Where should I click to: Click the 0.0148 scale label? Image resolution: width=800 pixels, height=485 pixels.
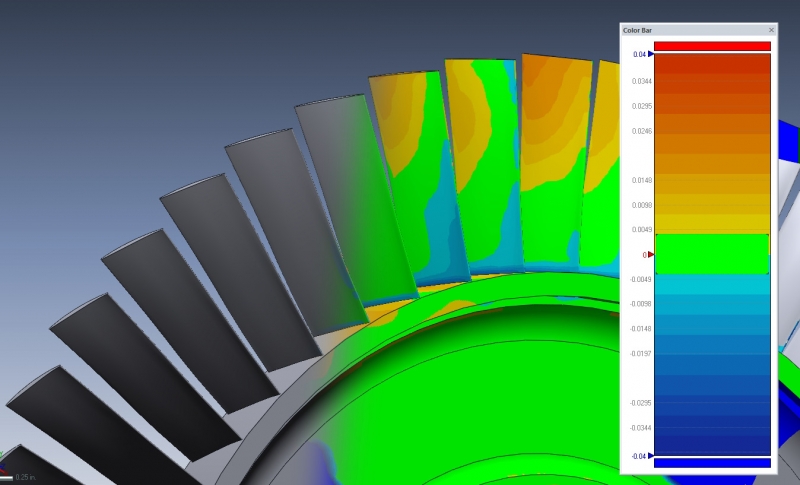(x=639, y=180)
